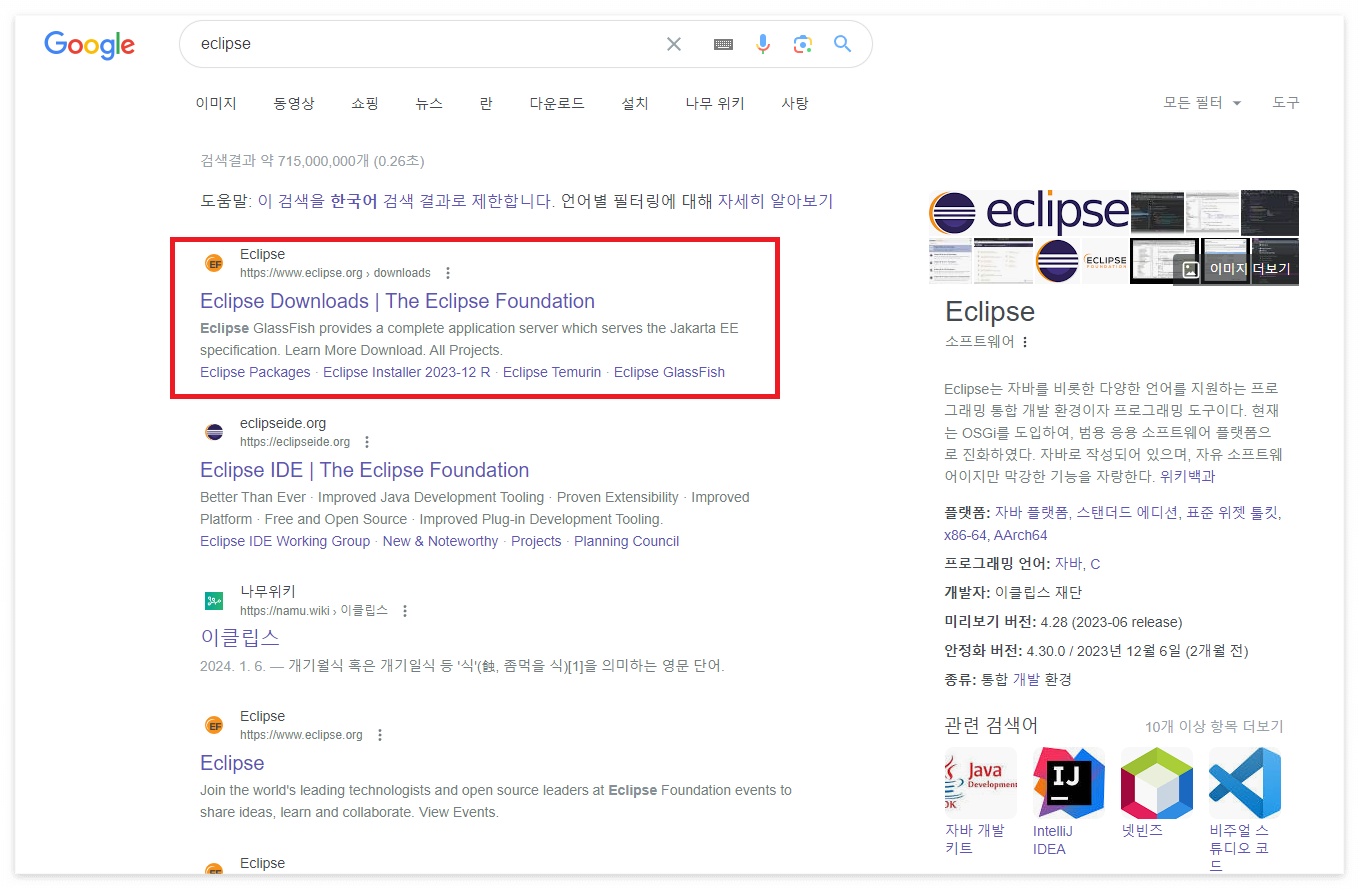The height and width of the screenshot is (889, 1359).
Task: Open the Eclipse result above Join the world's
Action: pos(232,763)
